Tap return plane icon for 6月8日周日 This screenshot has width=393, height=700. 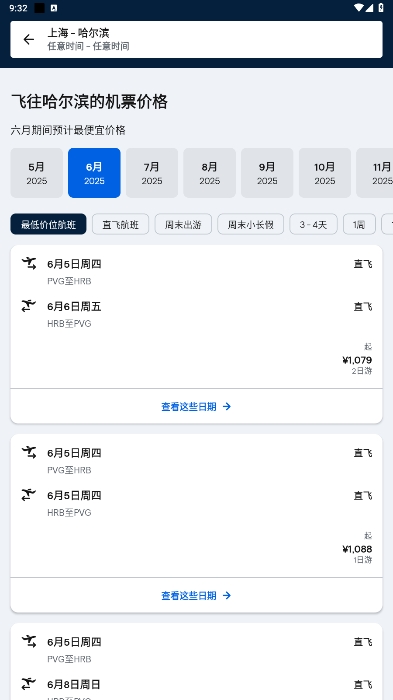(29, 683)
